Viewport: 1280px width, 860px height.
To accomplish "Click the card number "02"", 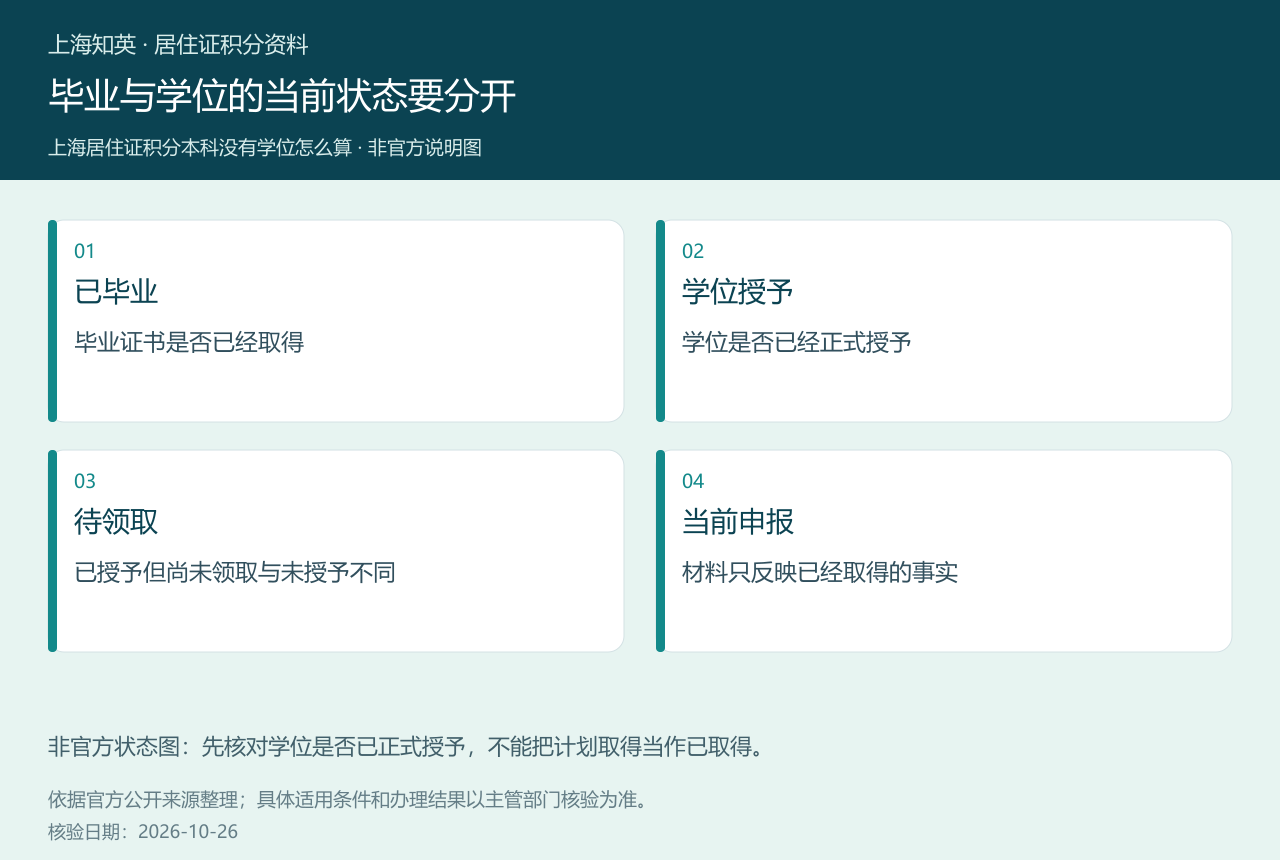I will 693,251.
